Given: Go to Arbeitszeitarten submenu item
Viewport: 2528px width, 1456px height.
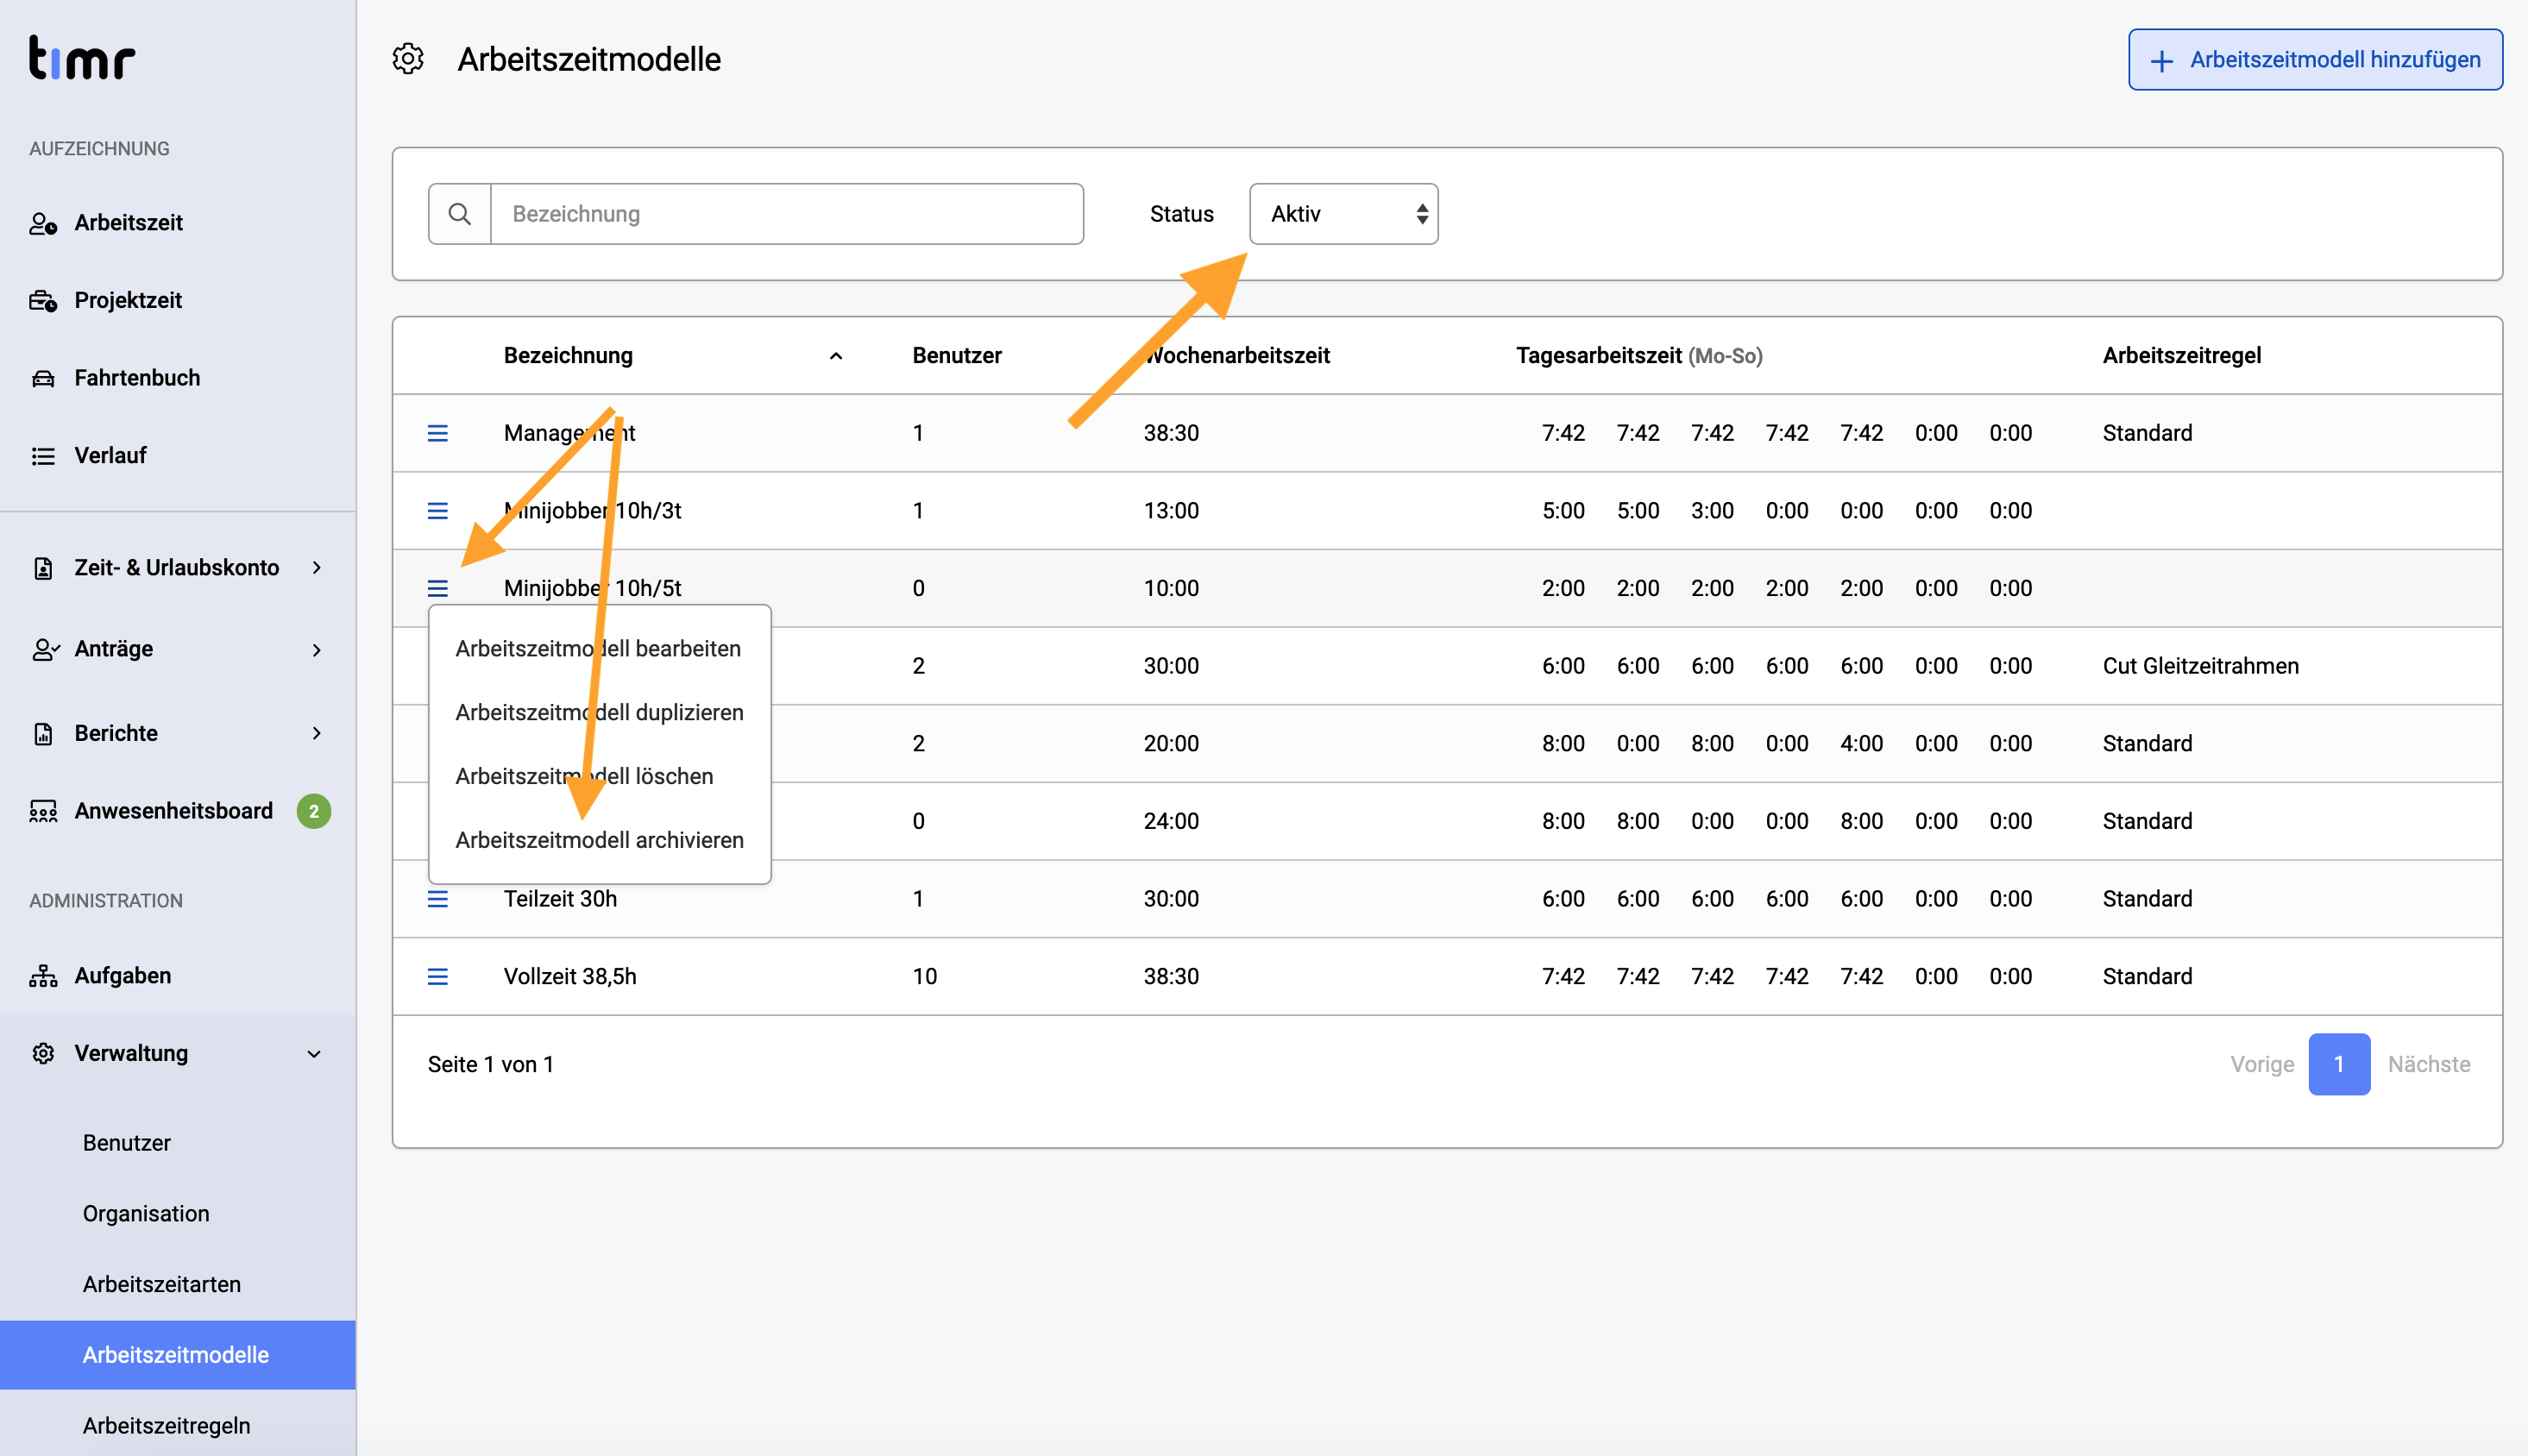Looking at the screenshot, I should (x=162, y=1284).
